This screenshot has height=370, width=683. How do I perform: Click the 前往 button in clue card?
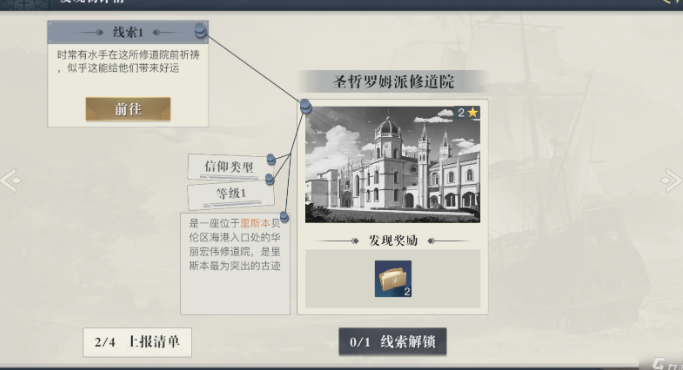click(x=128, y=109)
